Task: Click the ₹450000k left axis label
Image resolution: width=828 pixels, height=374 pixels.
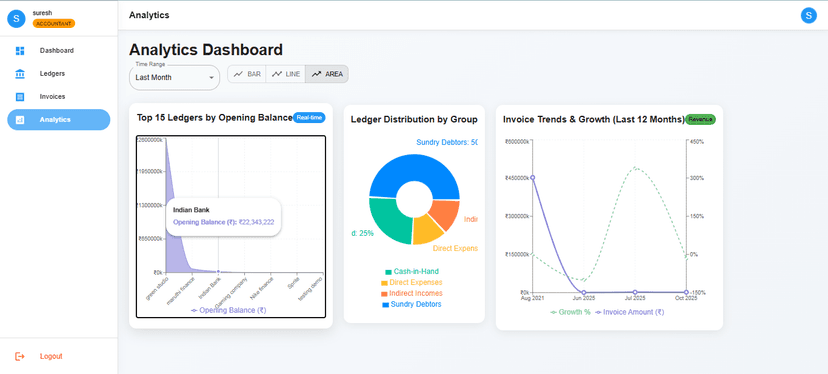Action: pos(517,178)
